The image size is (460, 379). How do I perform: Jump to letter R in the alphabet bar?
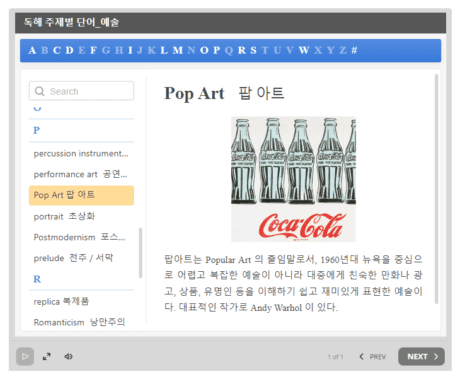tap(242, 50)
